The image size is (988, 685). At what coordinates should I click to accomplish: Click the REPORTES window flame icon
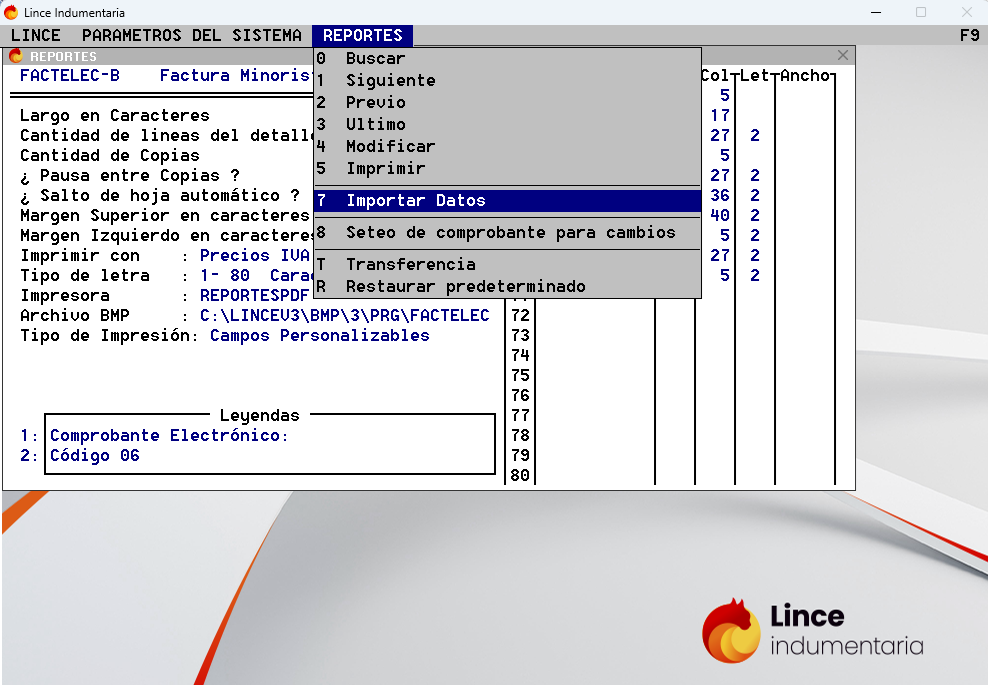click(16, 56)
